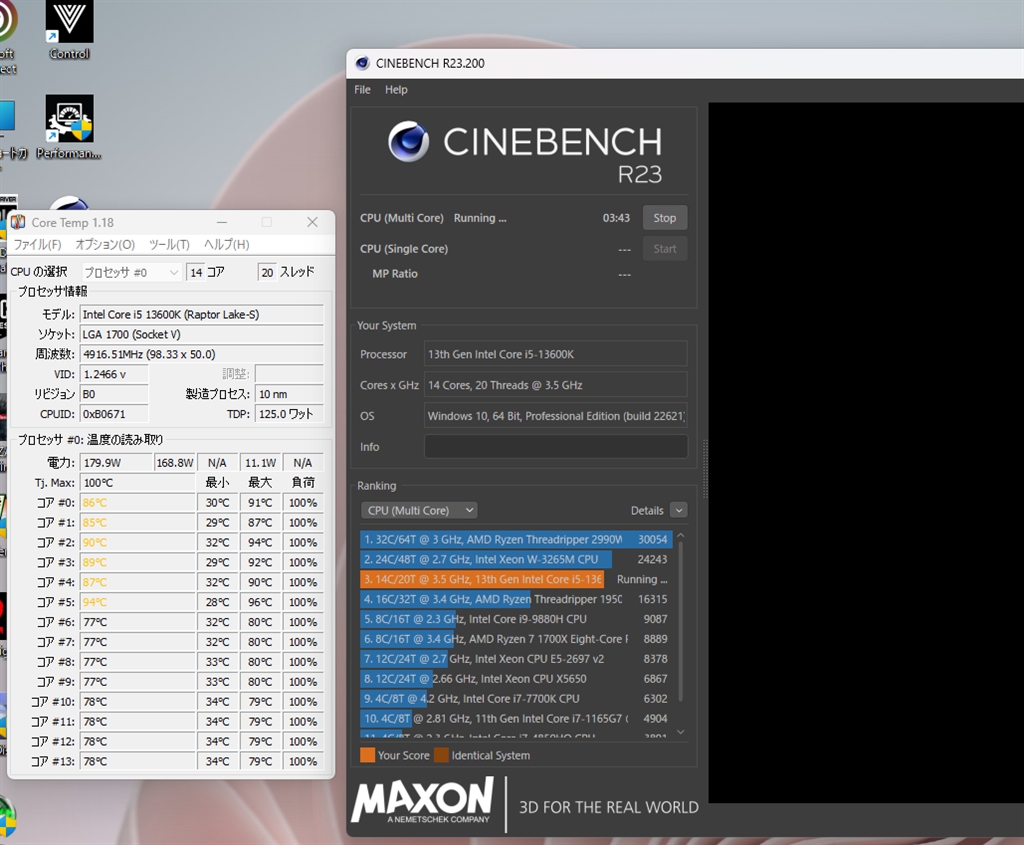Open the Performance desktop shortcut icon
Viewport: 1024px width, 845px height.
click(69, 127)
